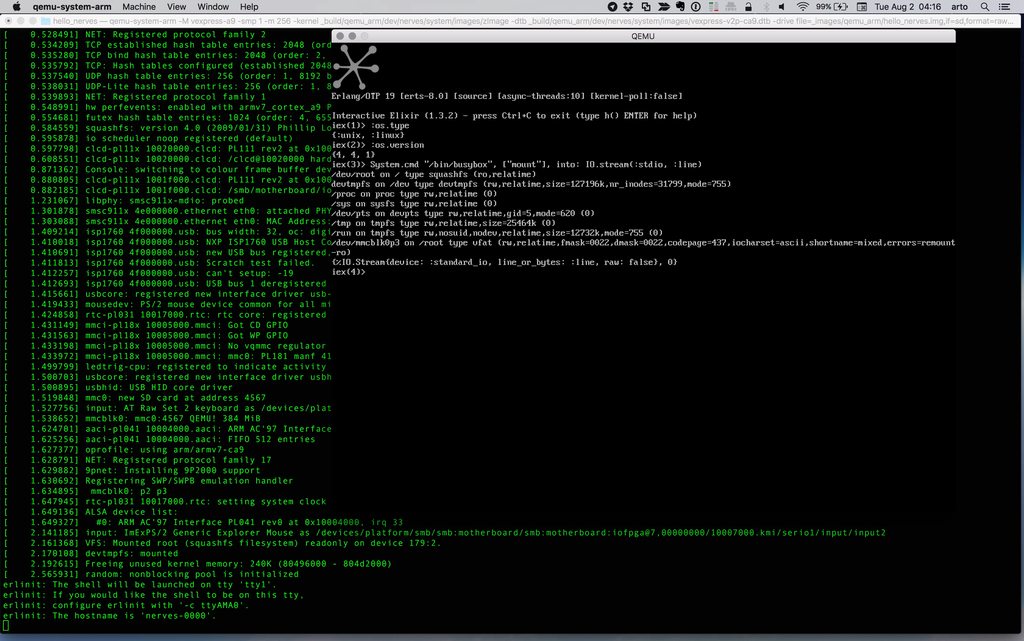Image resolution: width=1024 pixels, height=641 pixels.
Task: Click the padlock icon in menu bar
Action: coord(747,7)
